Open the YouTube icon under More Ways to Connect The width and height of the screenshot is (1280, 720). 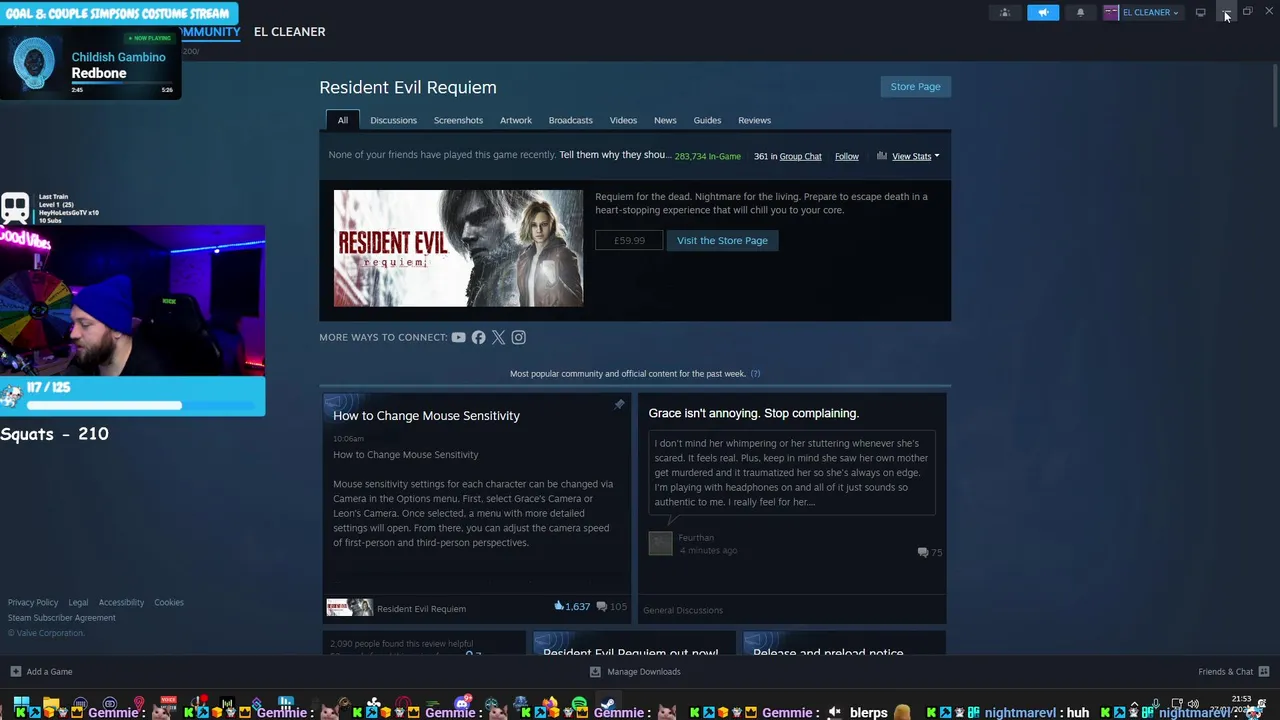458,337
